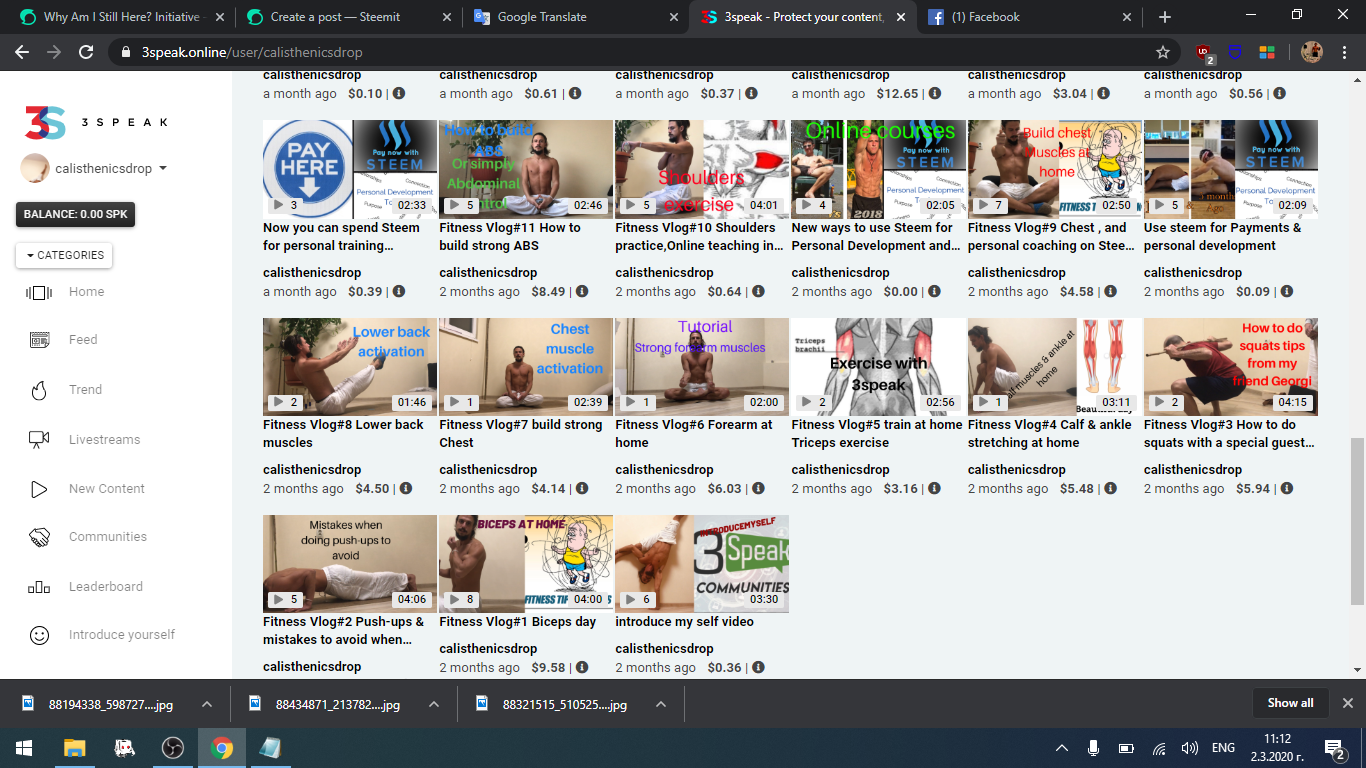1366x768 pixels.
Task: Open the Introduce yourself section
Action: 40,634
